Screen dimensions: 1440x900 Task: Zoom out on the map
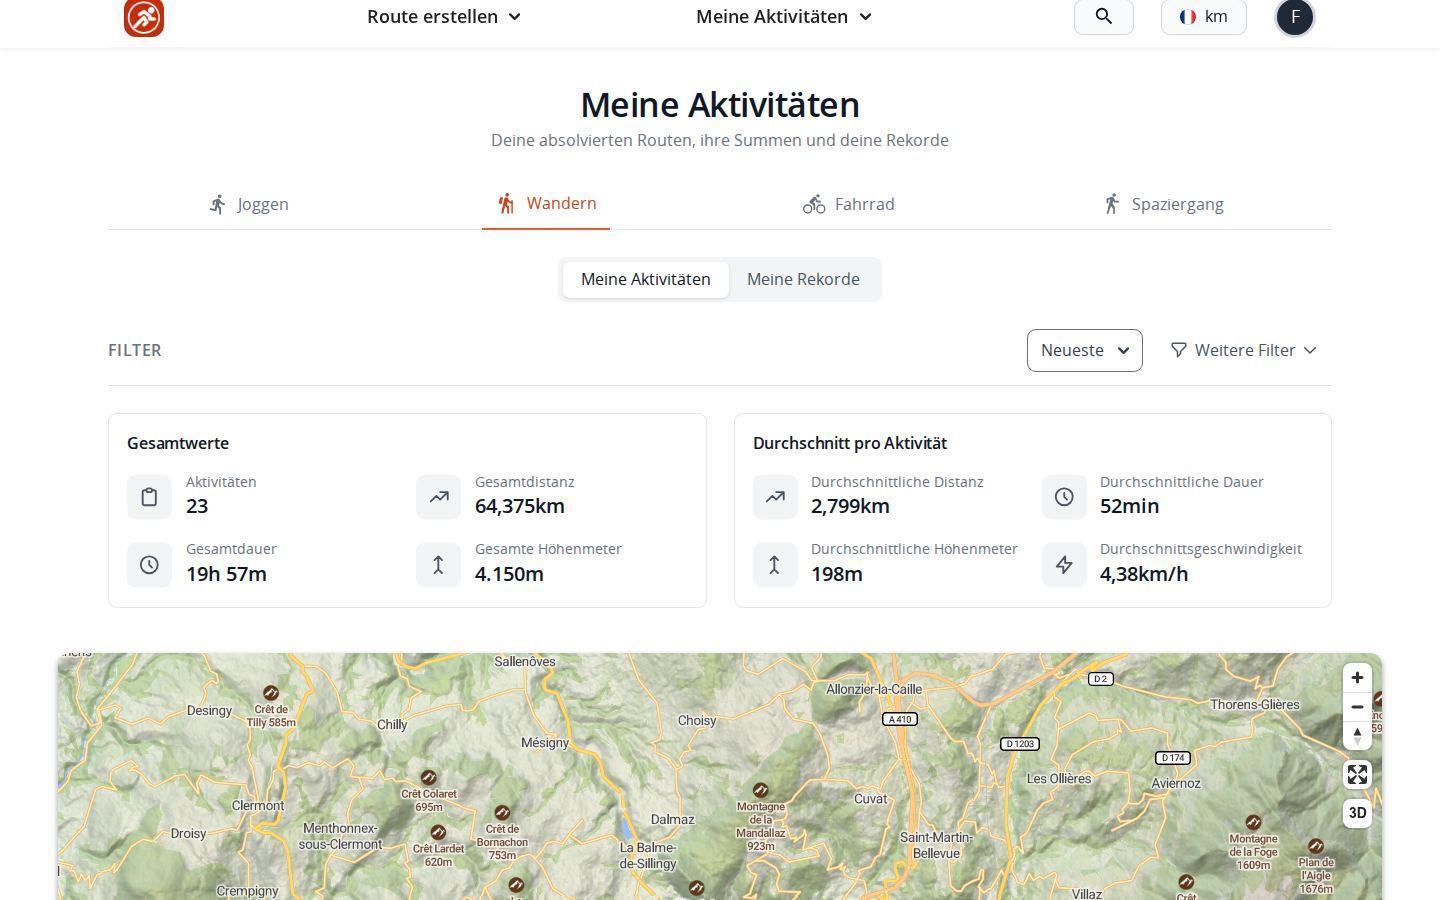point(1357,707)
